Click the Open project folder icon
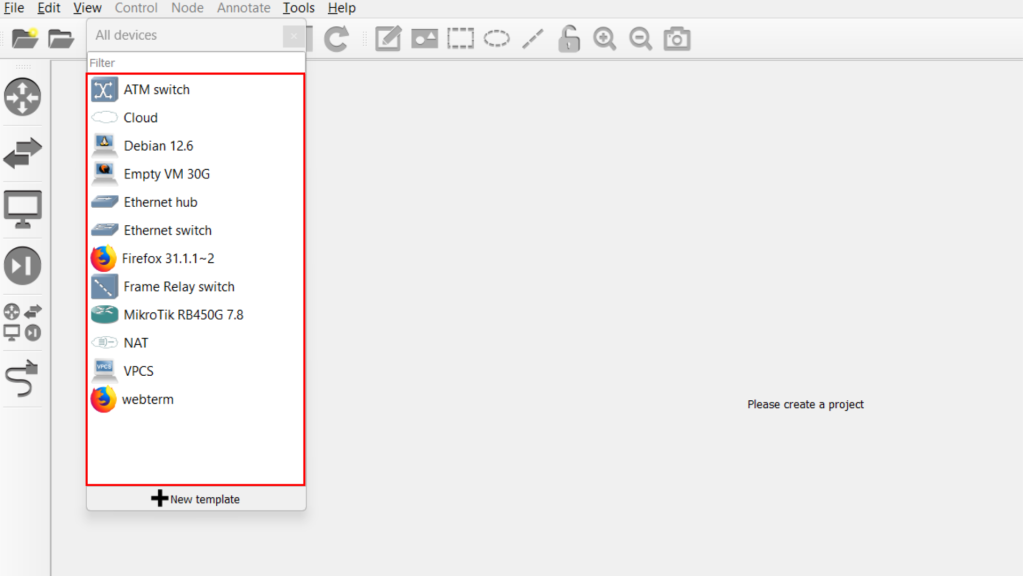 [x=62, y=39]
